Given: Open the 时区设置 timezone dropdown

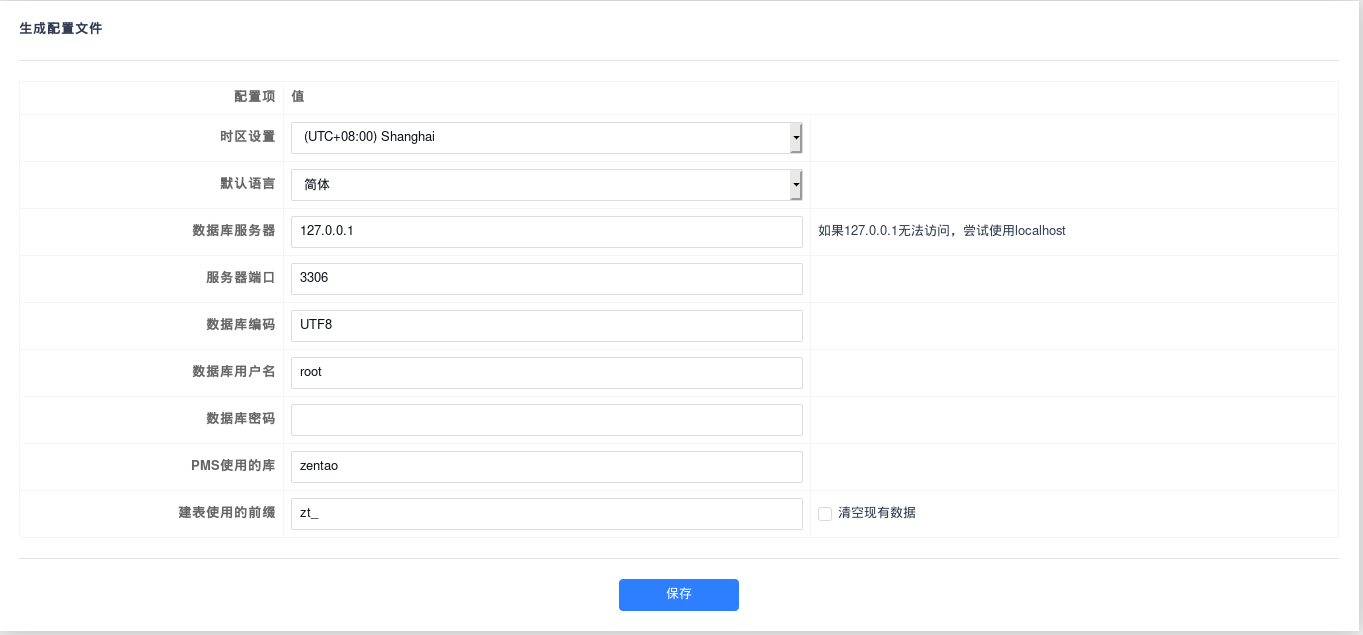Looking at the screenshot, I should coord(546,137).
